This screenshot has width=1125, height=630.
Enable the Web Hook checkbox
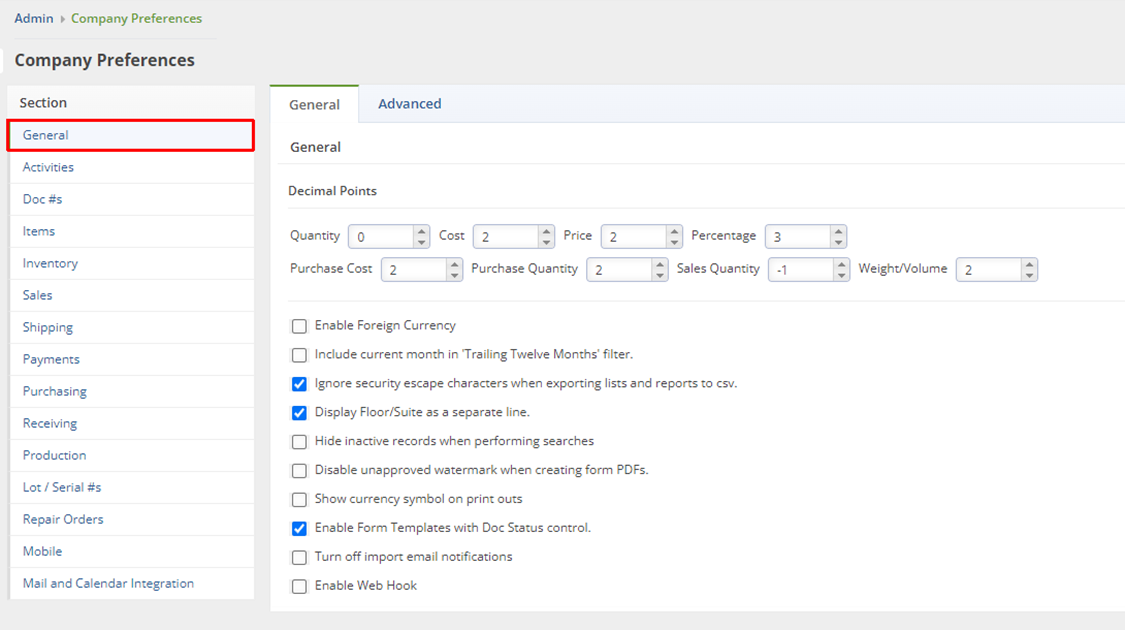(x=299, y=586)
